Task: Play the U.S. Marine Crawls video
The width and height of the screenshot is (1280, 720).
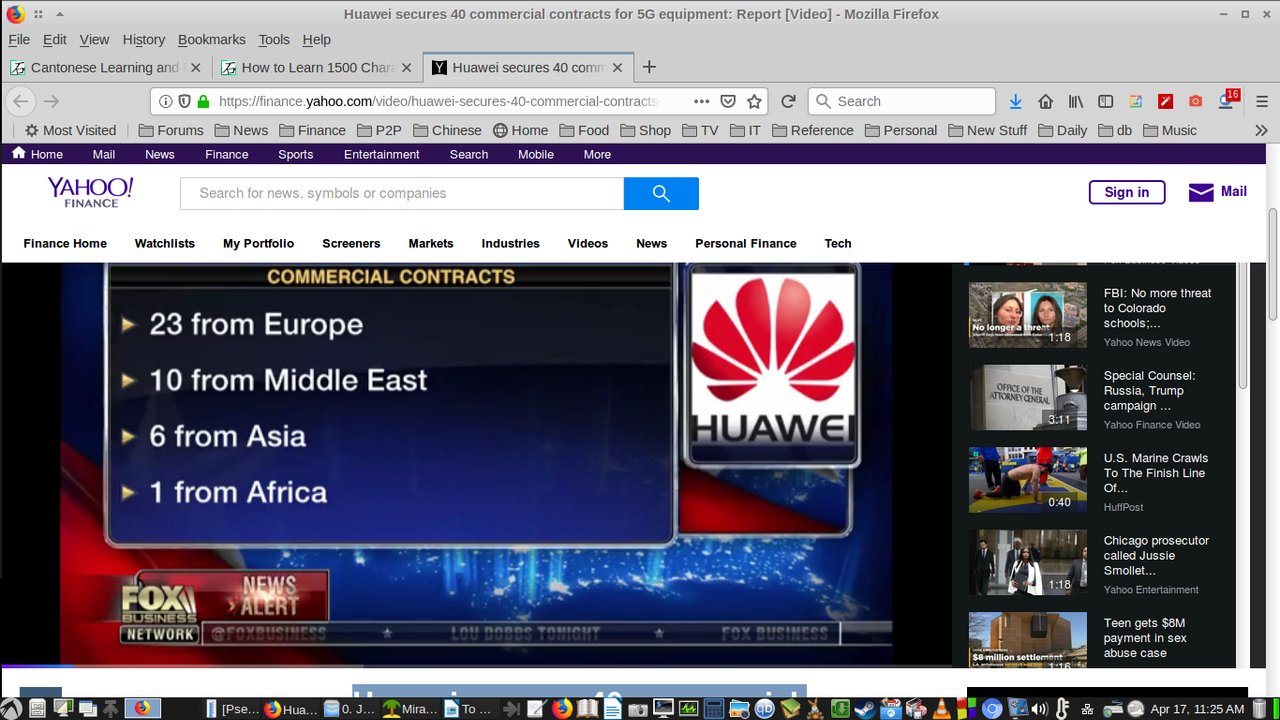Action: (x=1028, y=480)
